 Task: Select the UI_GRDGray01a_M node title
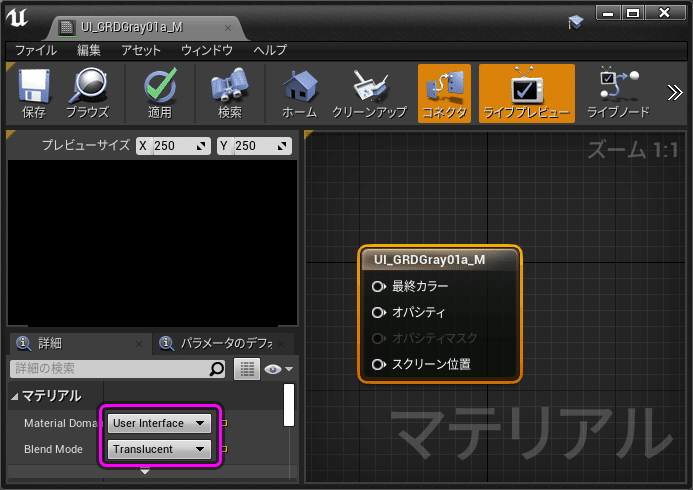pyautogui.click(x=429, y=259)
